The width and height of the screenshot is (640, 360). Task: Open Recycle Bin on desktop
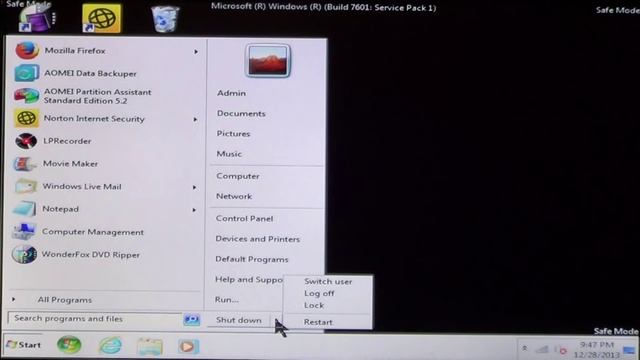click(x=165, y=19)
